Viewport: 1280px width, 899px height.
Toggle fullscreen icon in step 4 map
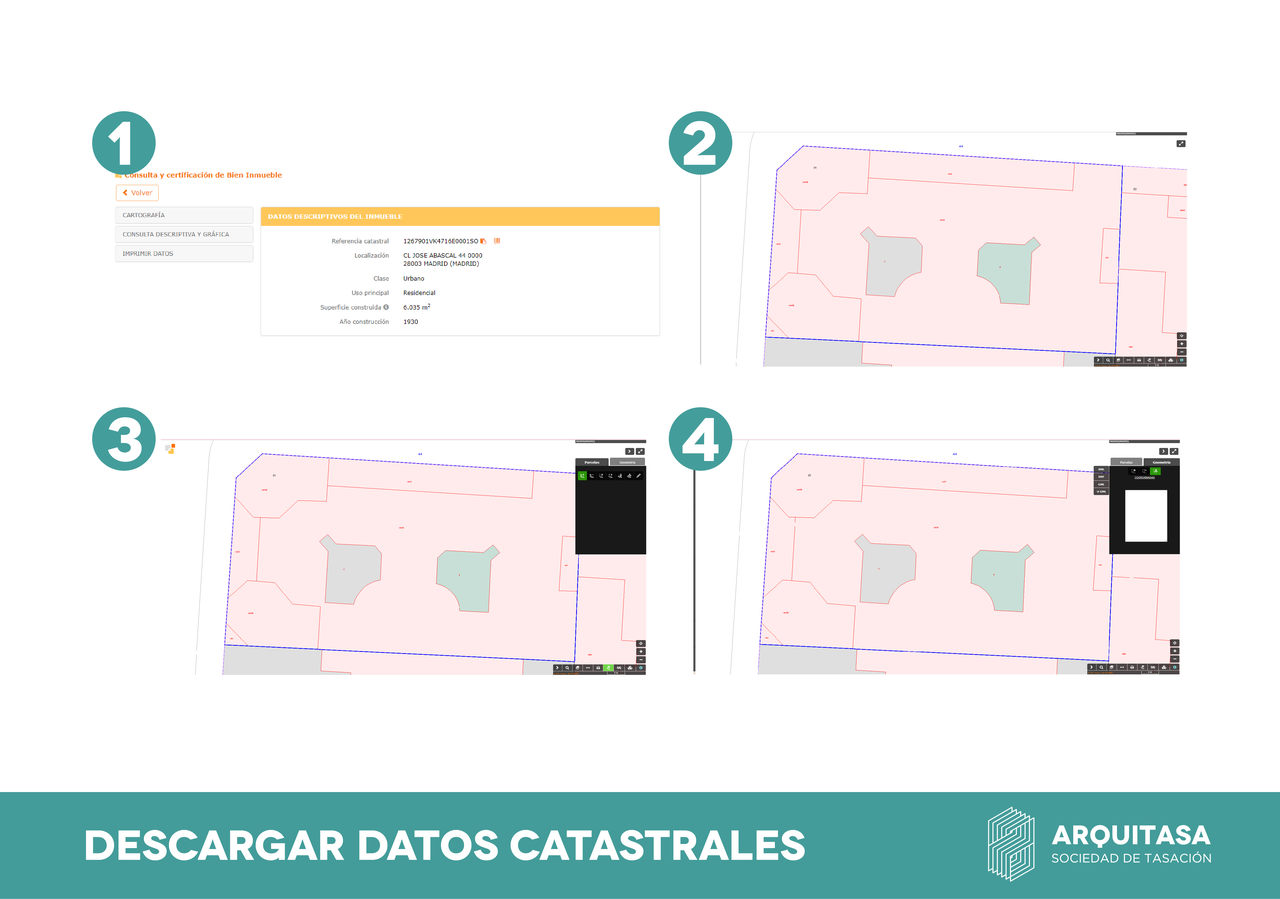(1174, 451)
